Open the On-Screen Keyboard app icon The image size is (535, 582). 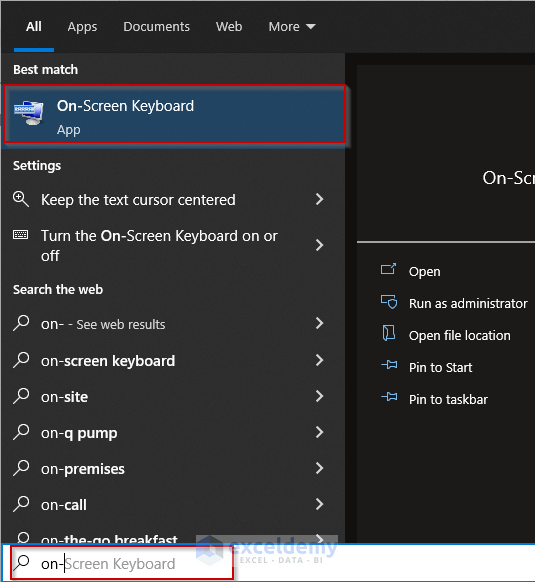click(x=29, y=113)
